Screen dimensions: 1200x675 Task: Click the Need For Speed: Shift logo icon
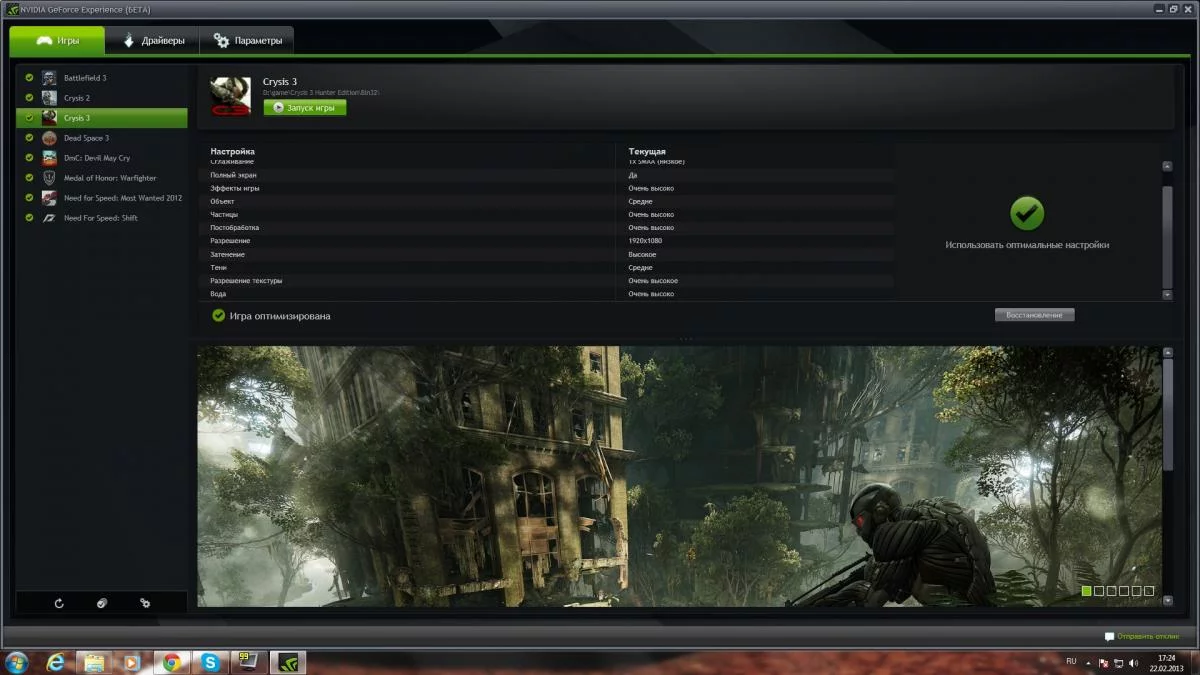tap(49, 218)
